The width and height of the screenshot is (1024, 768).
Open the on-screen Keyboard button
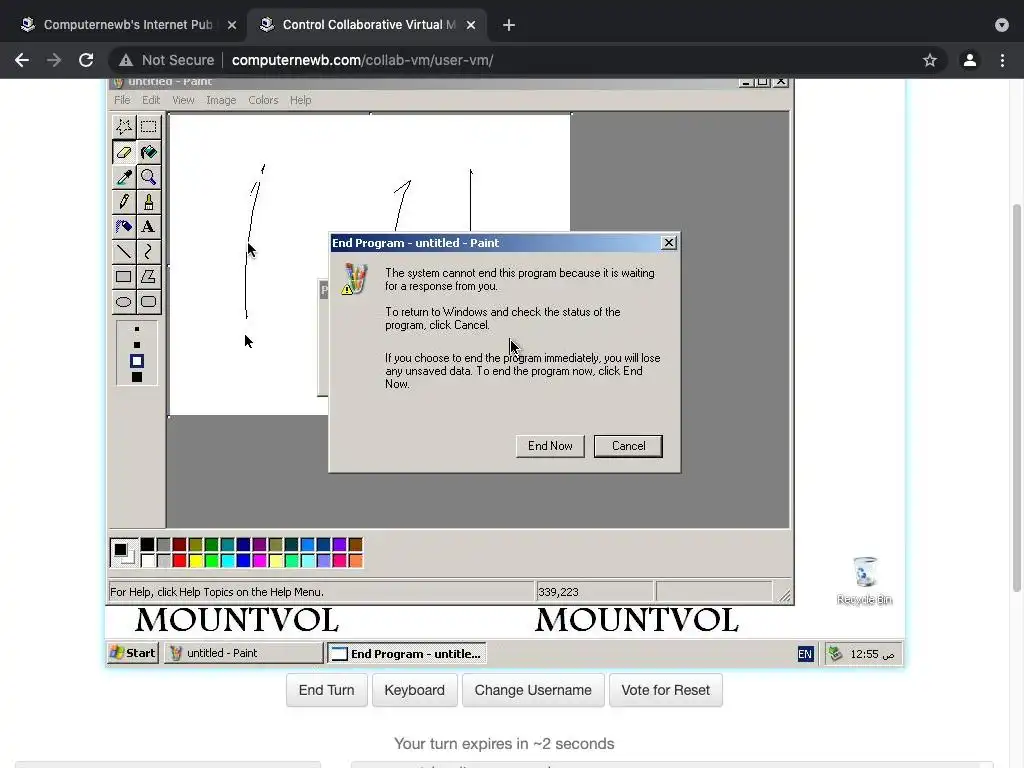click(x=415, y=690)
